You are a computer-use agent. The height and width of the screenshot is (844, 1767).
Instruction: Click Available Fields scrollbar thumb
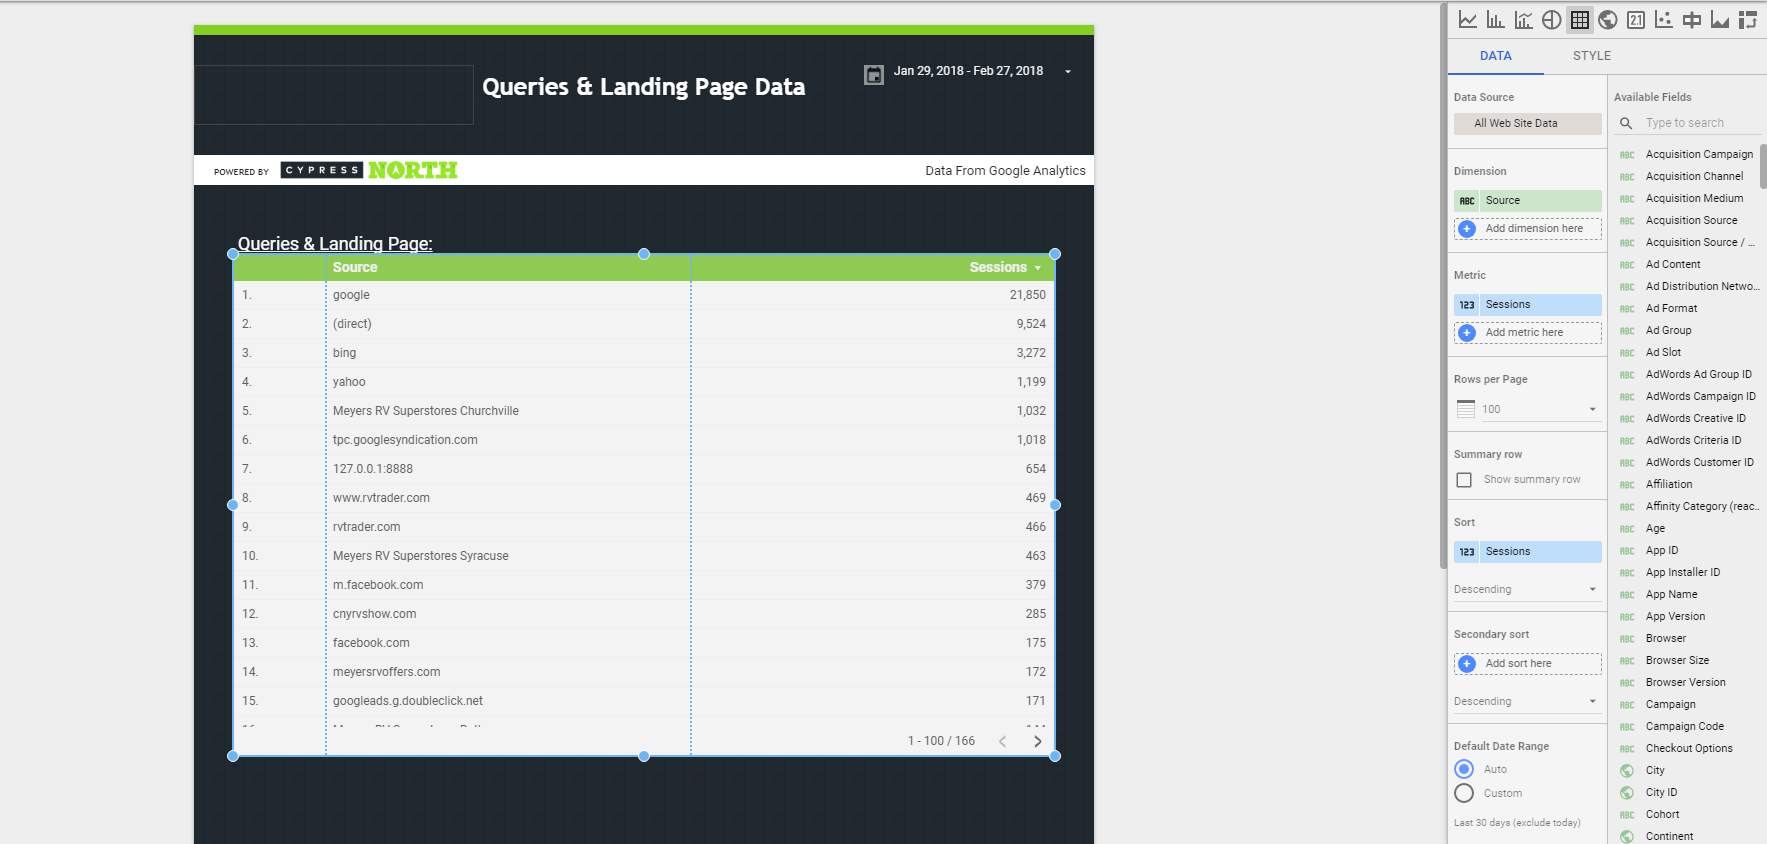(x=1763, y=166)
